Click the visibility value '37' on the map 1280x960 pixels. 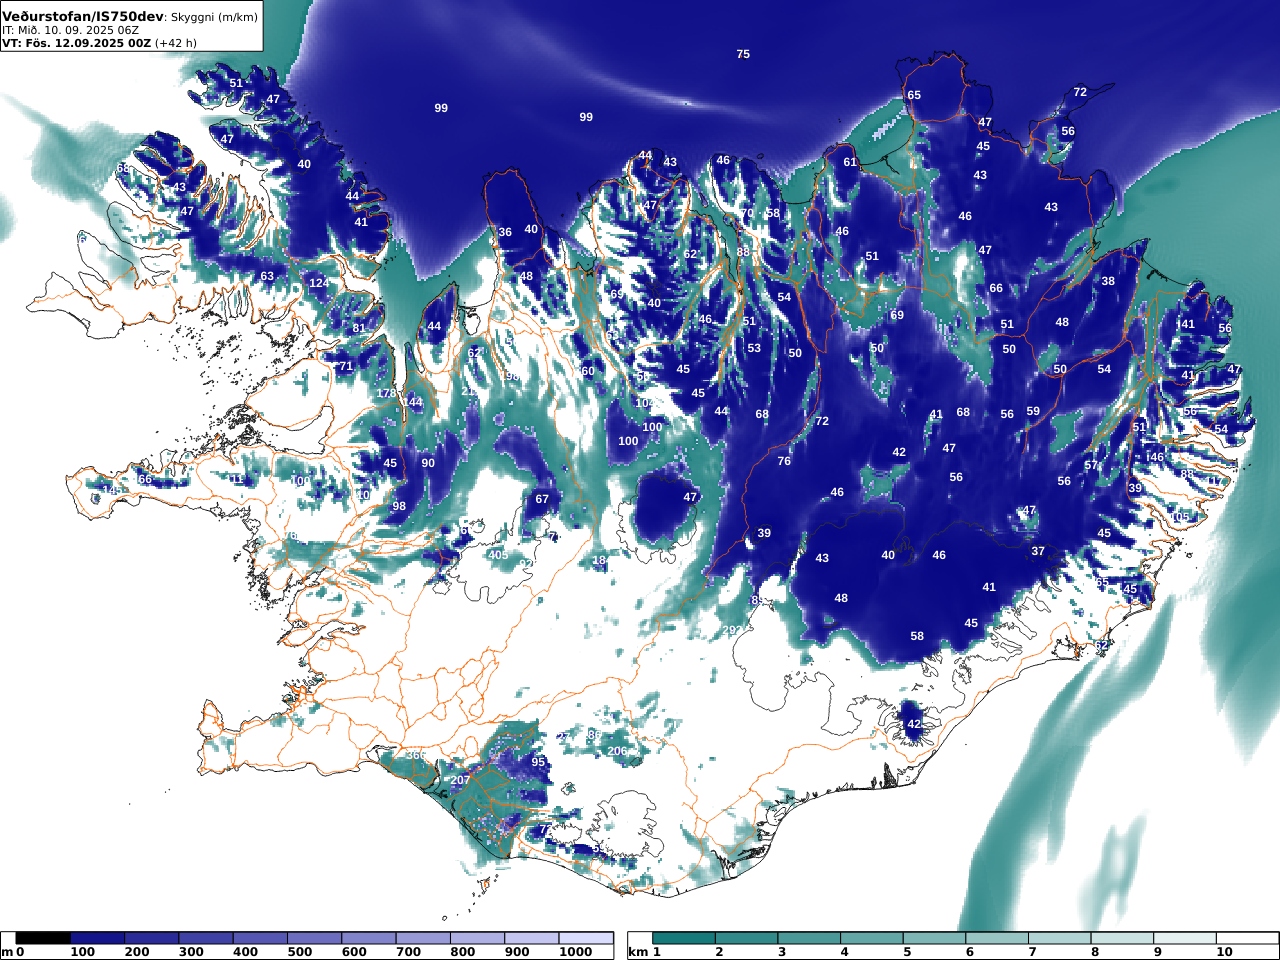[1038, 551]
